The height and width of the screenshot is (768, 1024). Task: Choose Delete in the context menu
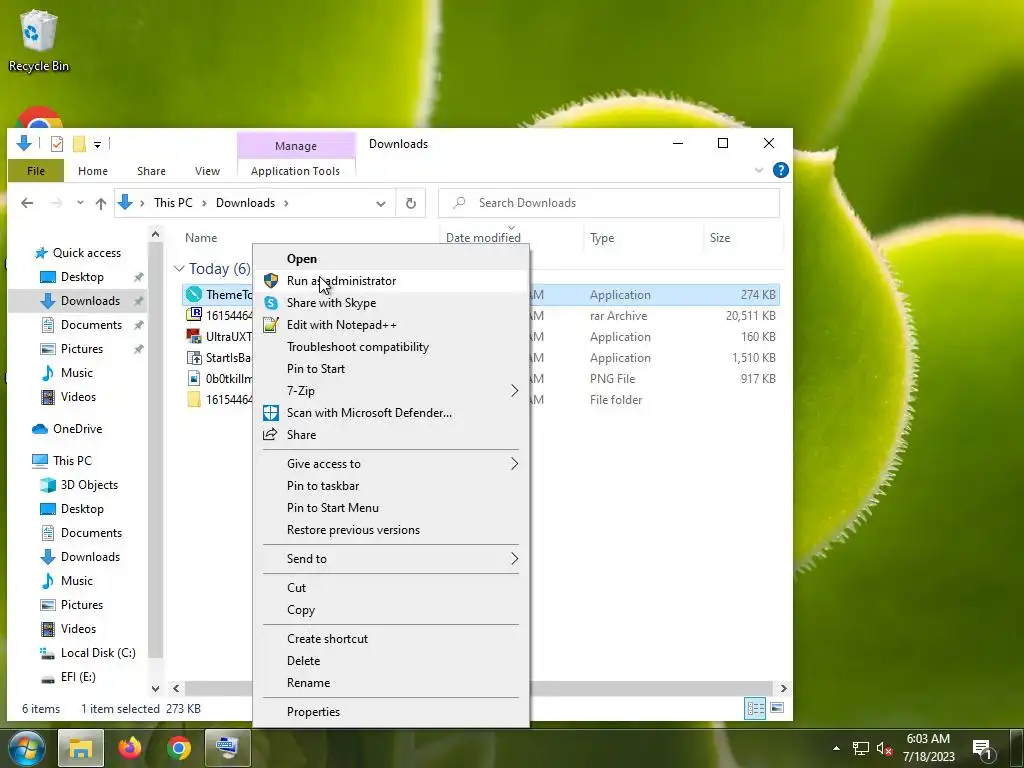click(304, 661)
